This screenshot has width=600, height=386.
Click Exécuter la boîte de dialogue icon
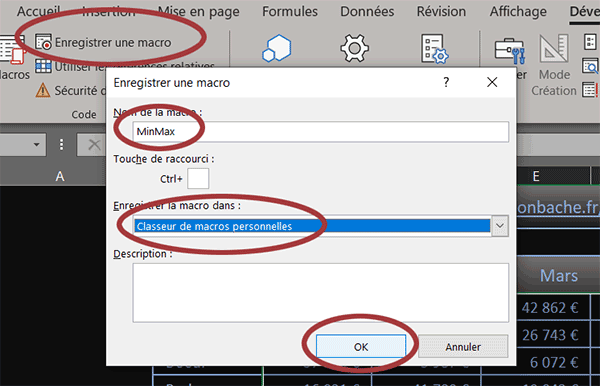click(x=590, y=90)
